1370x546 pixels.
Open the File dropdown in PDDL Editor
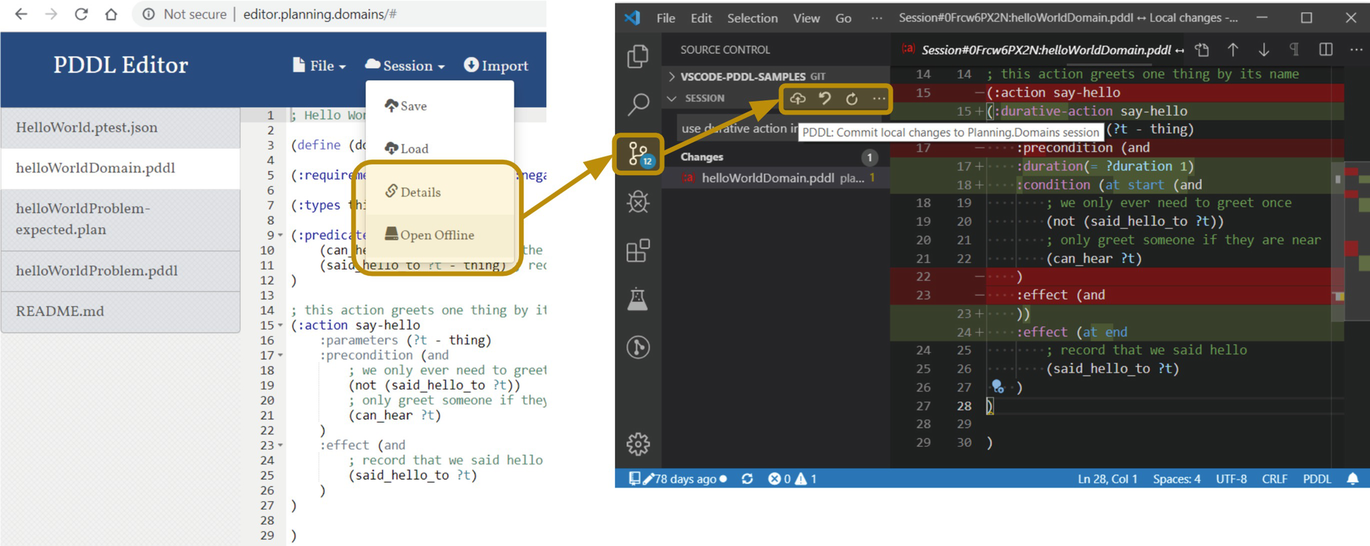319,66
